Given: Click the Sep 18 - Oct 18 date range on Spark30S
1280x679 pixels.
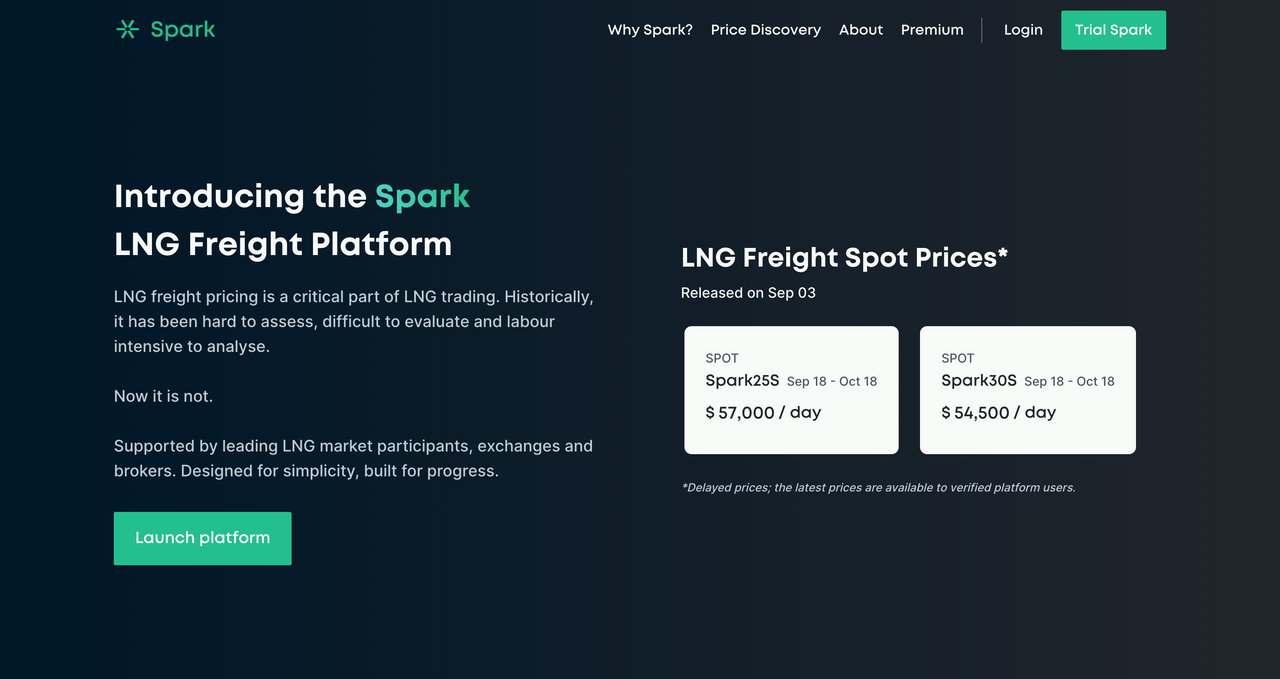Looking at the screenshot, I should [1068, 381].
